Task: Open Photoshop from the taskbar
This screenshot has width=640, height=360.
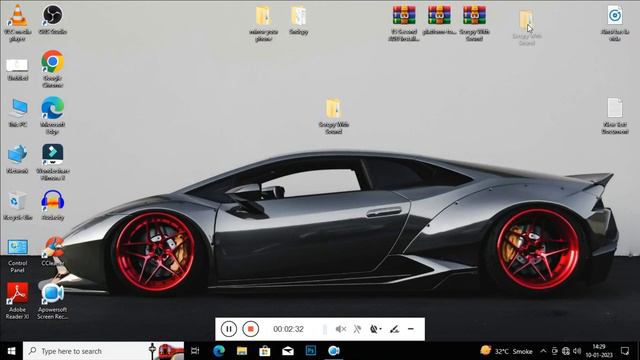Action: tap(311, 351)
